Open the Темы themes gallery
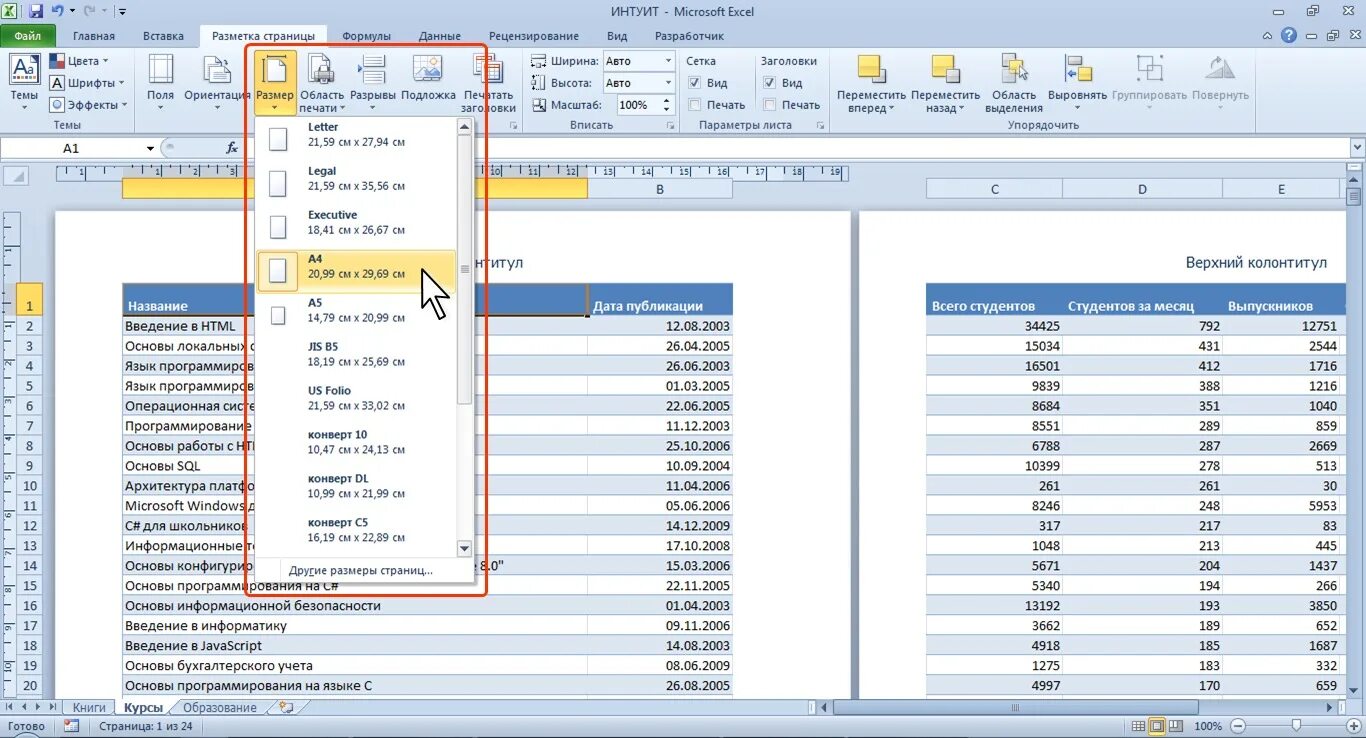 [x=24, y=82]
